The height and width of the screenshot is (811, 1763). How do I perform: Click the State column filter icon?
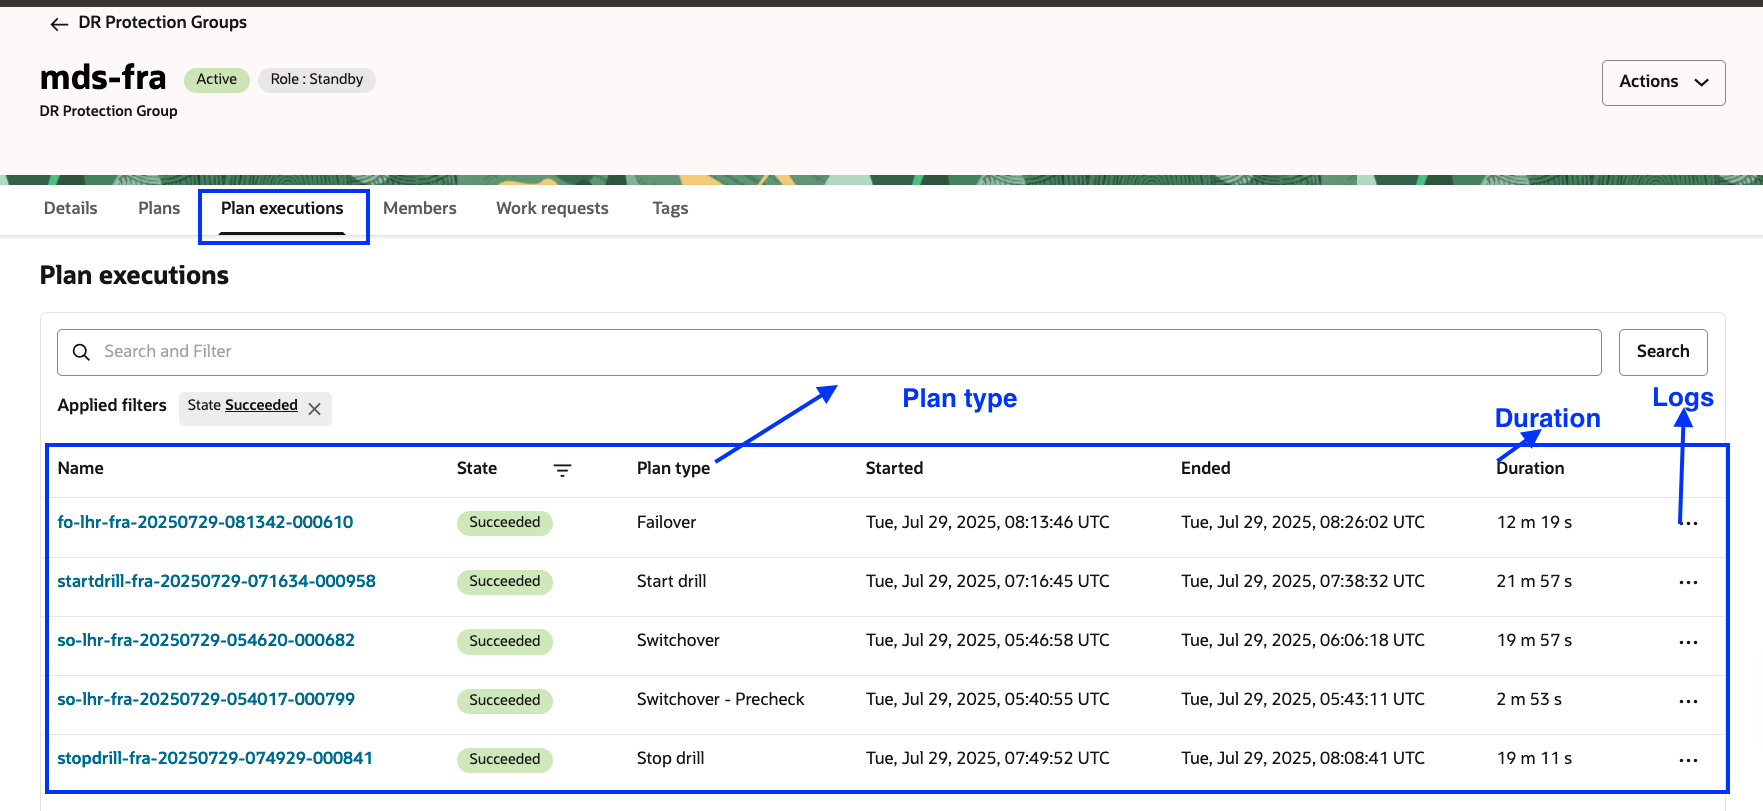(x=563, y=470)
